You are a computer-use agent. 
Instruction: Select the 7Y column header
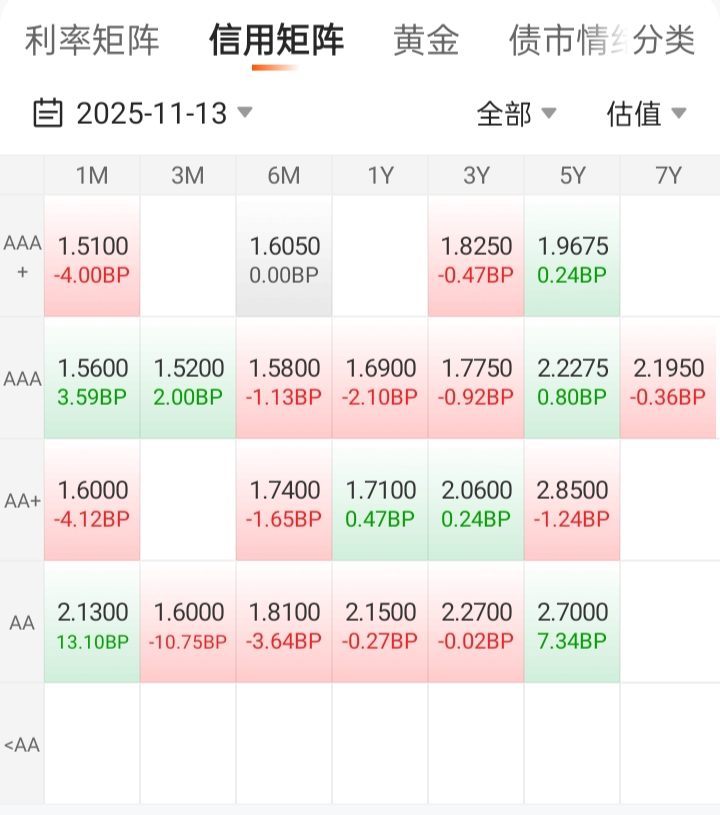[x=668, y=176]
